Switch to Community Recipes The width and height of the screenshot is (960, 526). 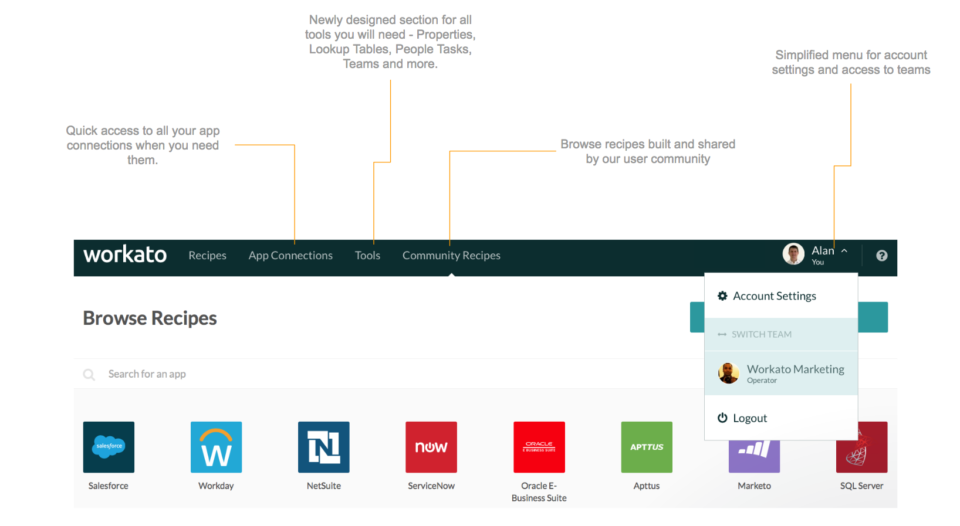click(451, 256)
